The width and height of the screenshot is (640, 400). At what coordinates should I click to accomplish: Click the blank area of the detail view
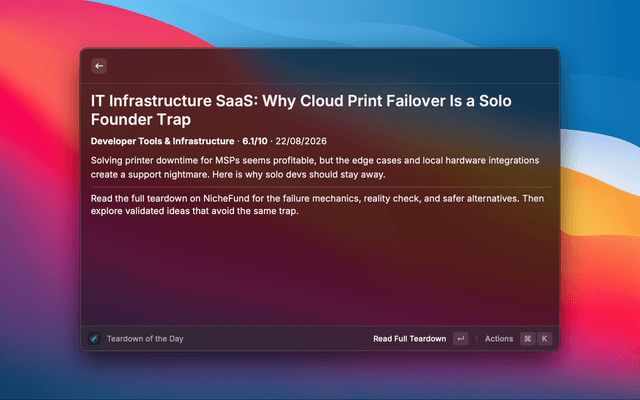pyautogui.click(x=320, y=271)
